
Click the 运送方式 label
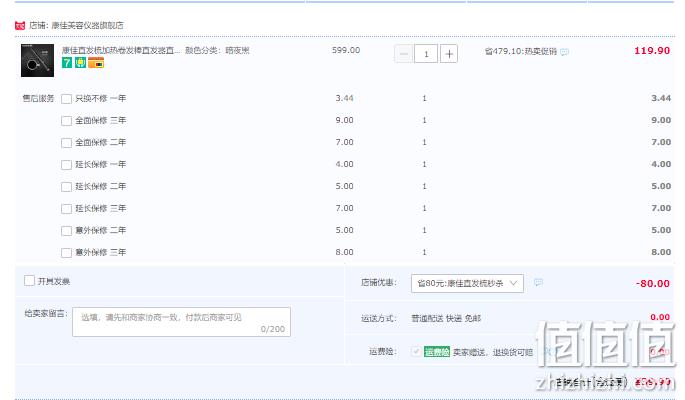pos(379,318)
